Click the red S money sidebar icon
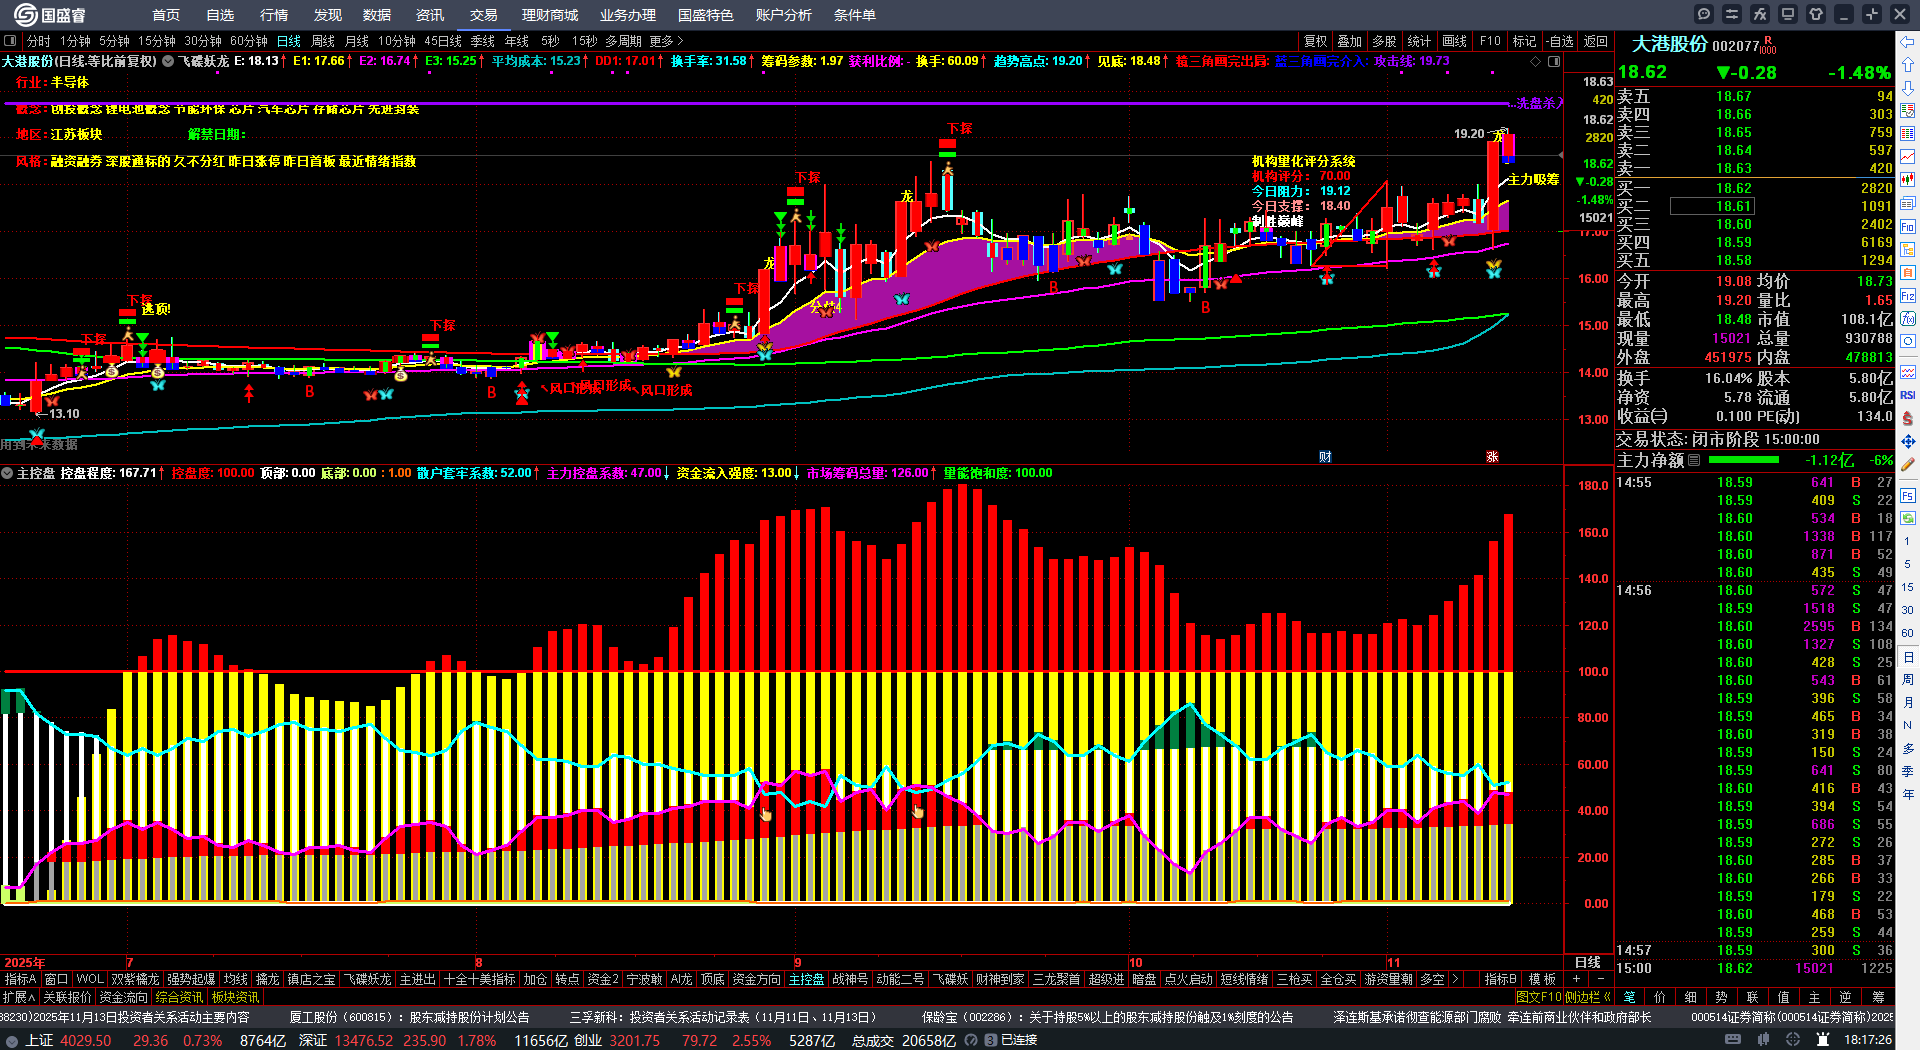1920x1050 pixels. (x=1908, y=418)
